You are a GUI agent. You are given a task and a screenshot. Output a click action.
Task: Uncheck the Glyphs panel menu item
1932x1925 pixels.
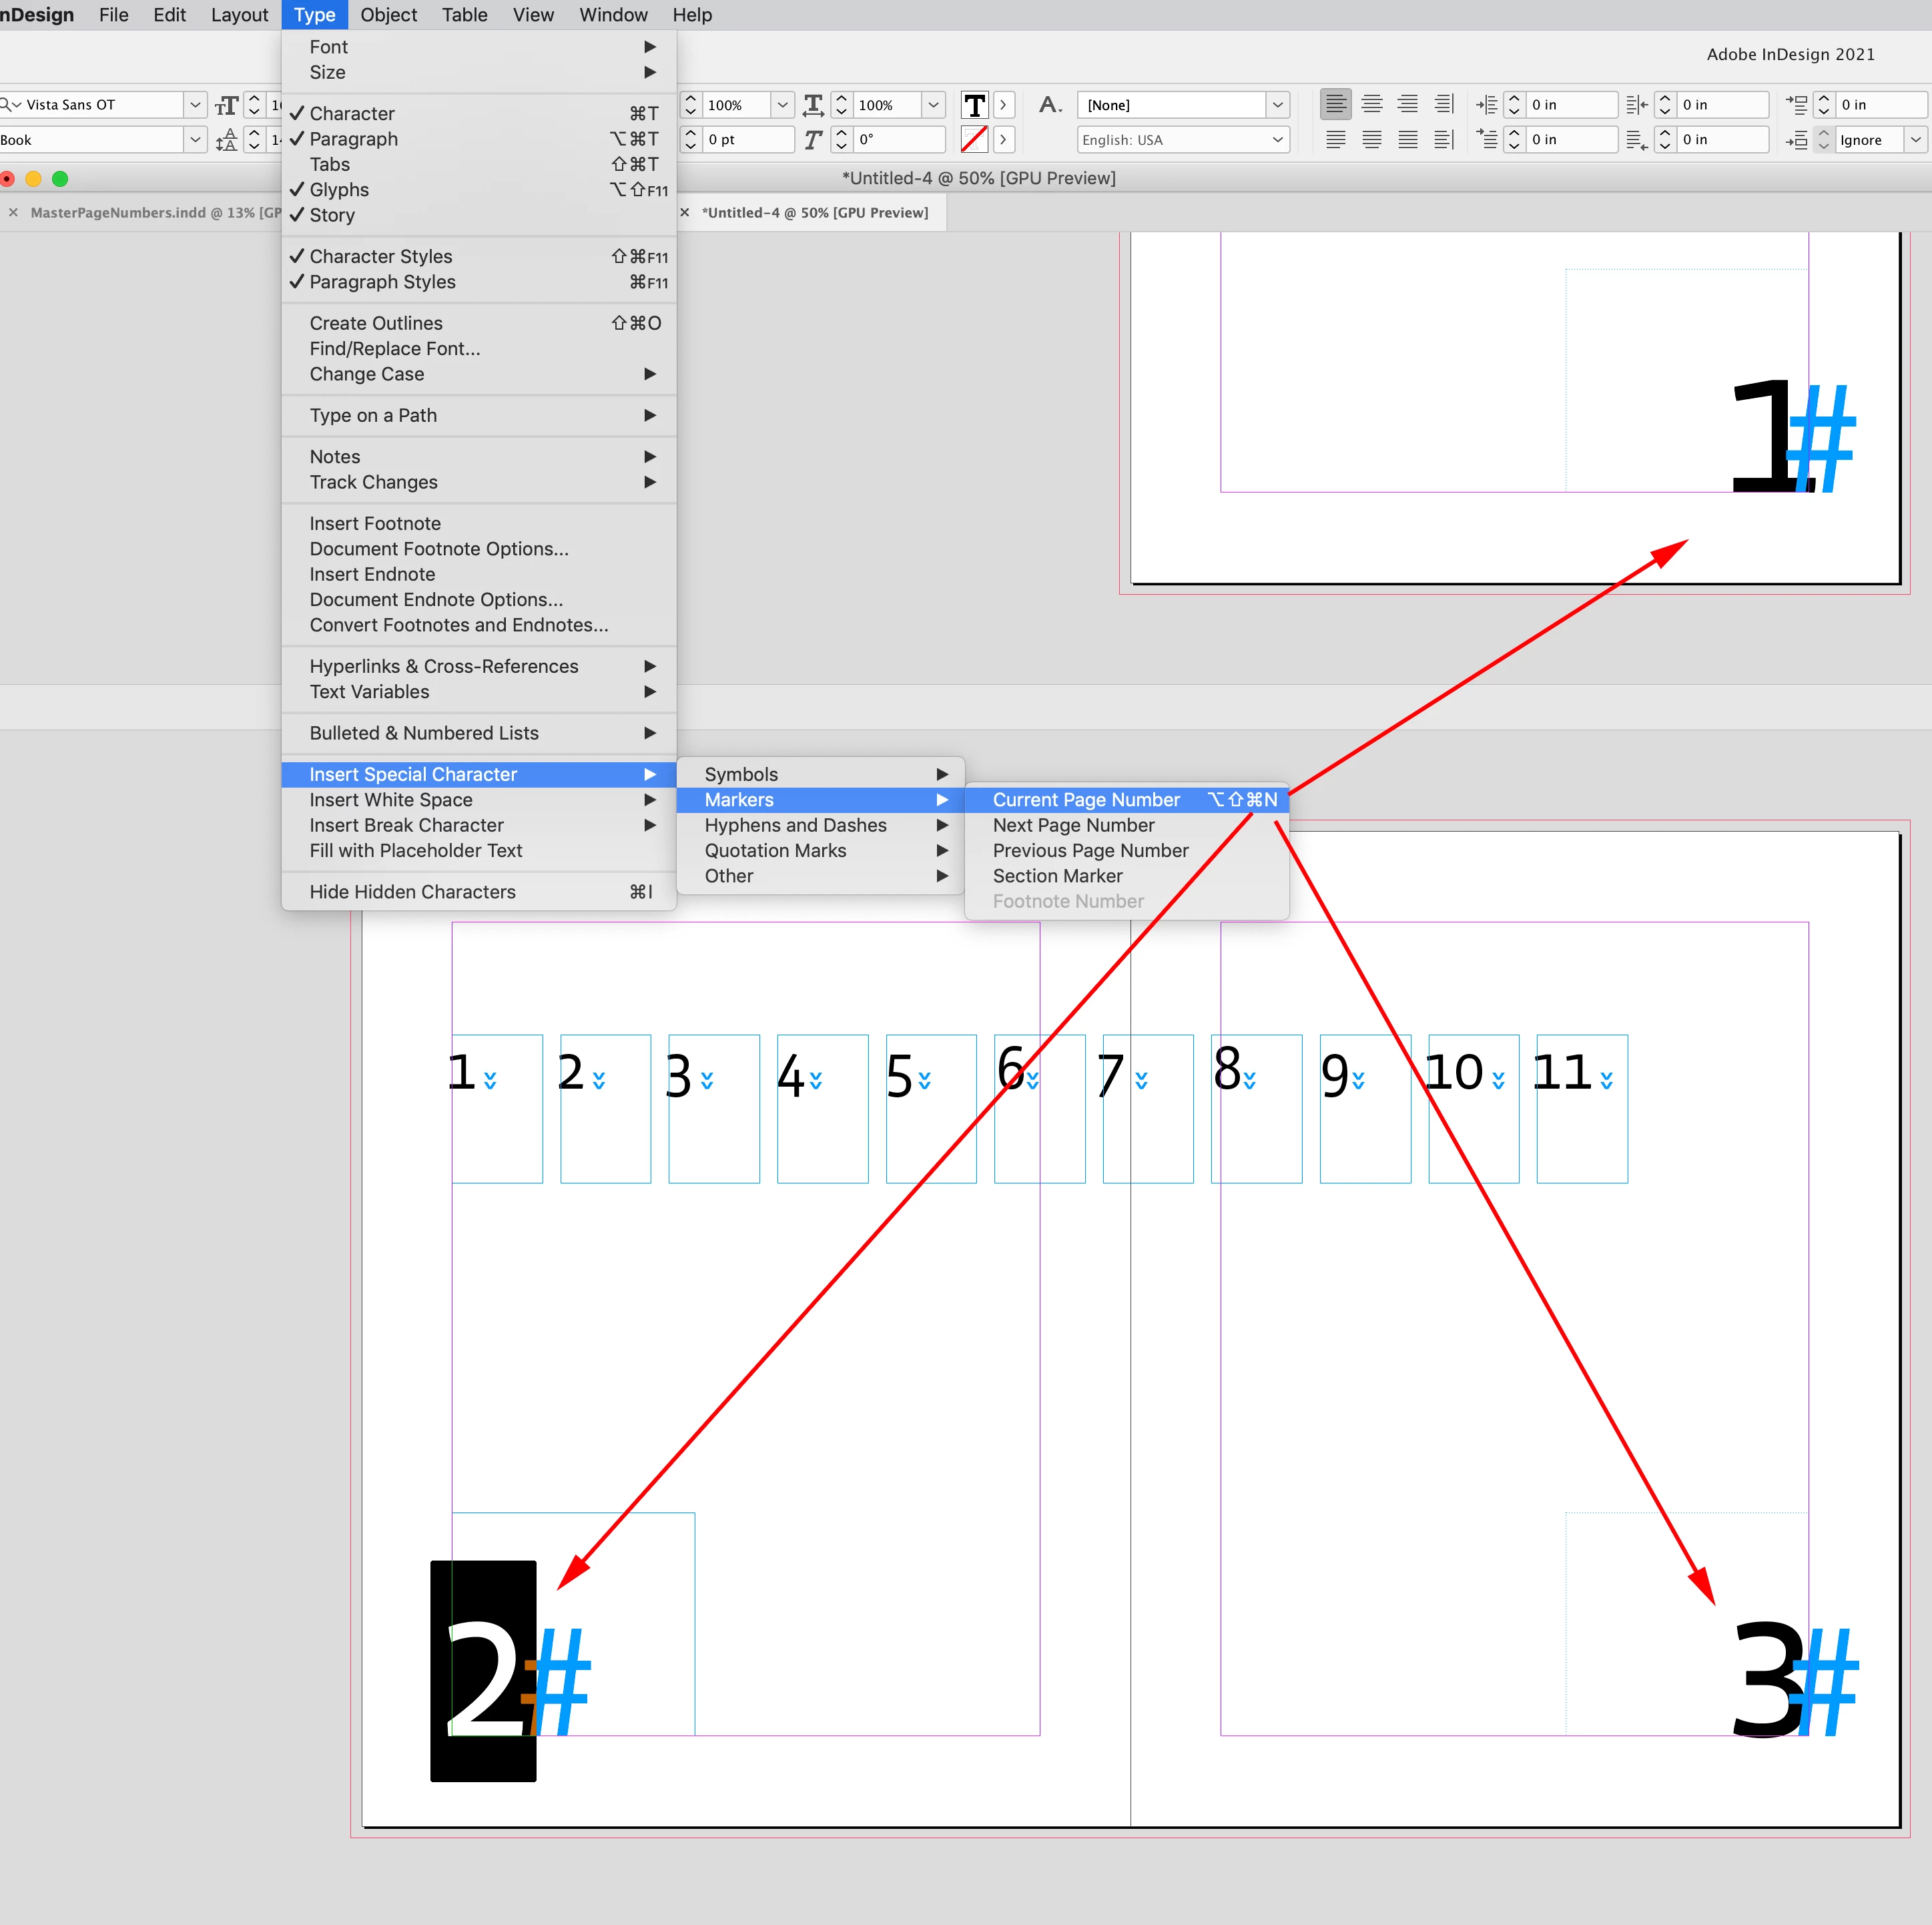[x=339, y=190]
